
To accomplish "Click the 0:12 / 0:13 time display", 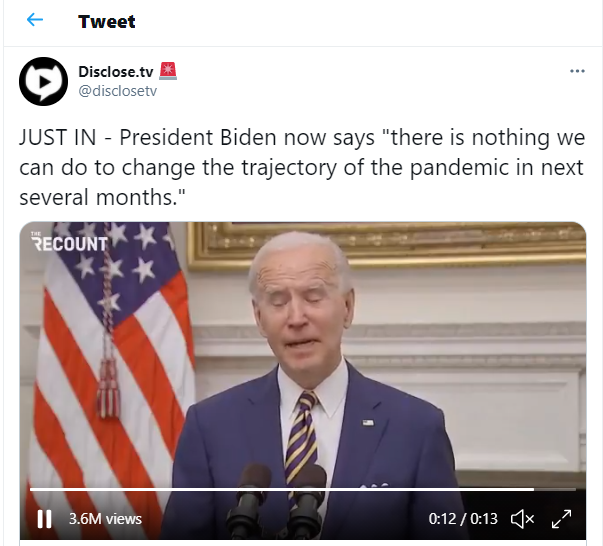I will tap(463, 519).
